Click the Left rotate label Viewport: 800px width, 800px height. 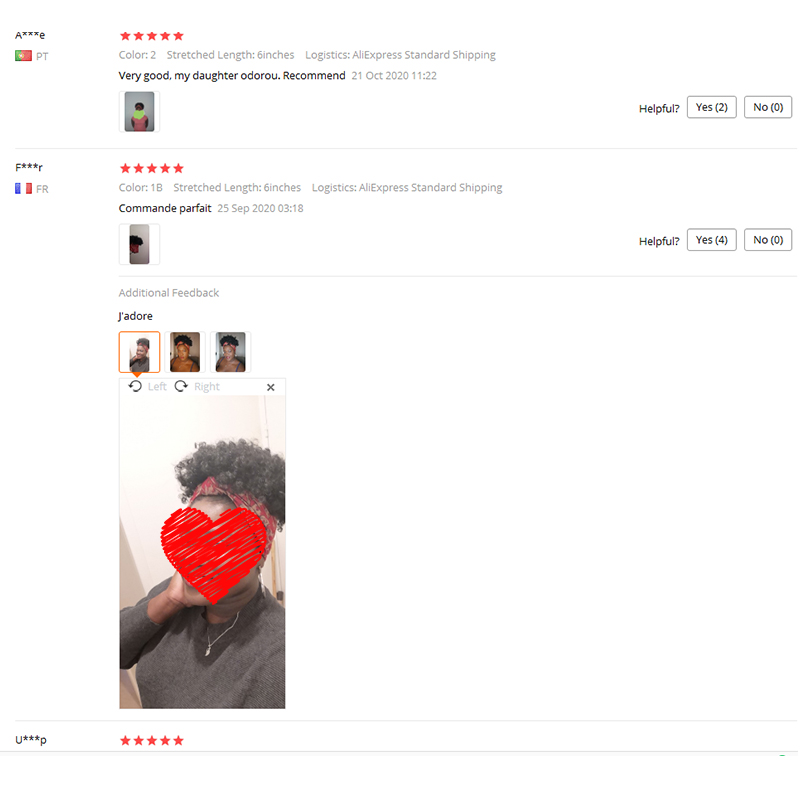click(x=157, y=387)
